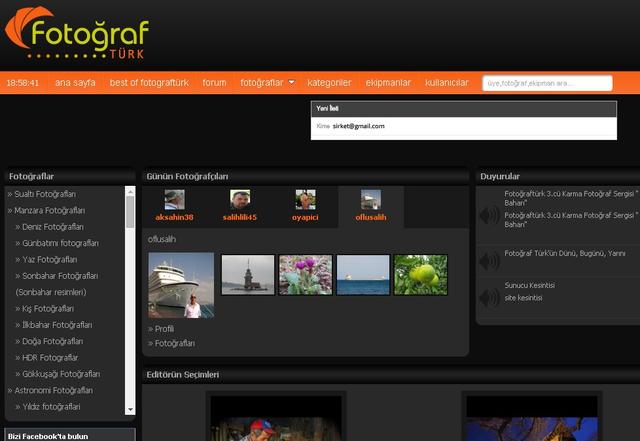Click speaker icon beside Dünü, Bugünü, Yarını
The height and width of the screenshot is (441, 640).
click(x=489, y=261)
